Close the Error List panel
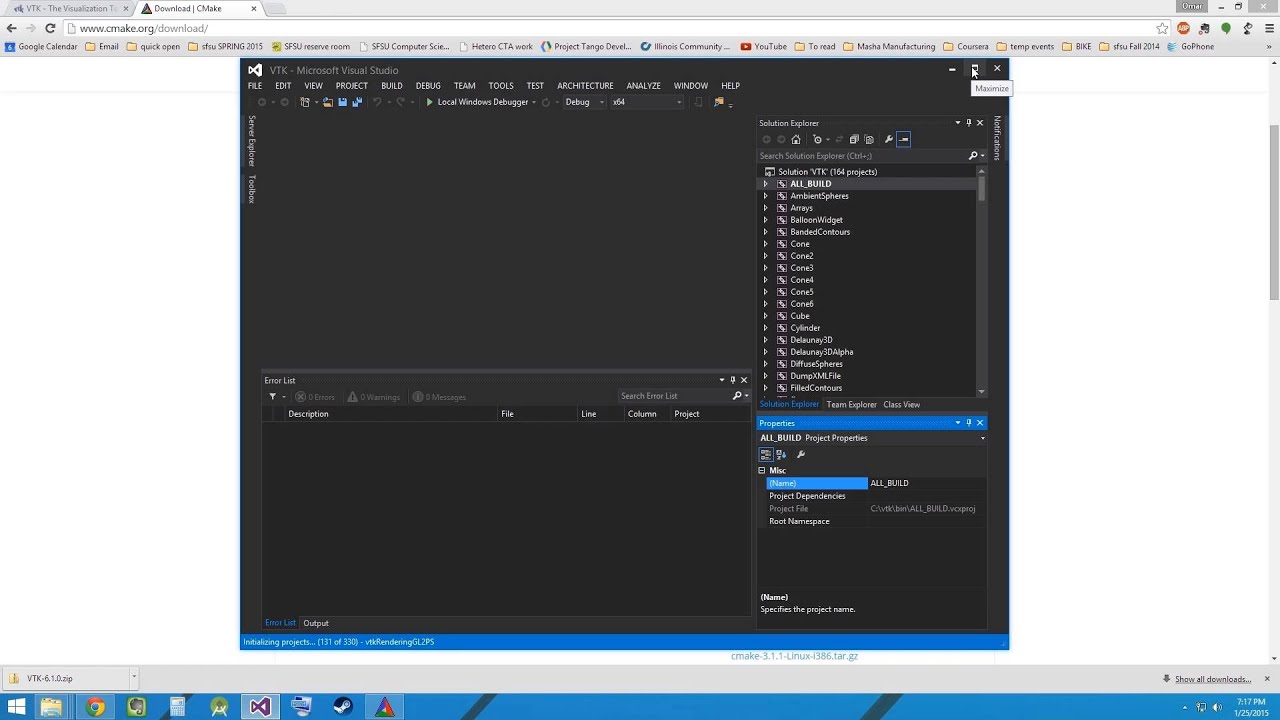 point(744,380)
